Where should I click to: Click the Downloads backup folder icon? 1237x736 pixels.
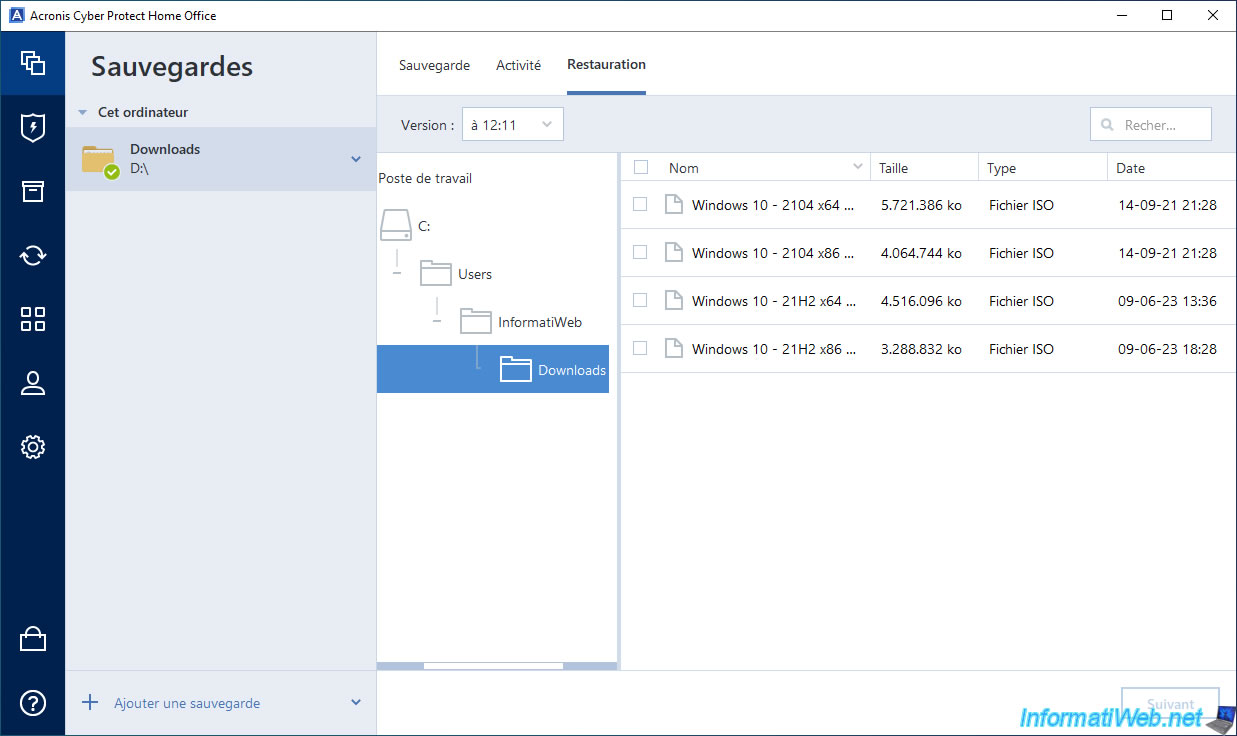tap(100, 160)
